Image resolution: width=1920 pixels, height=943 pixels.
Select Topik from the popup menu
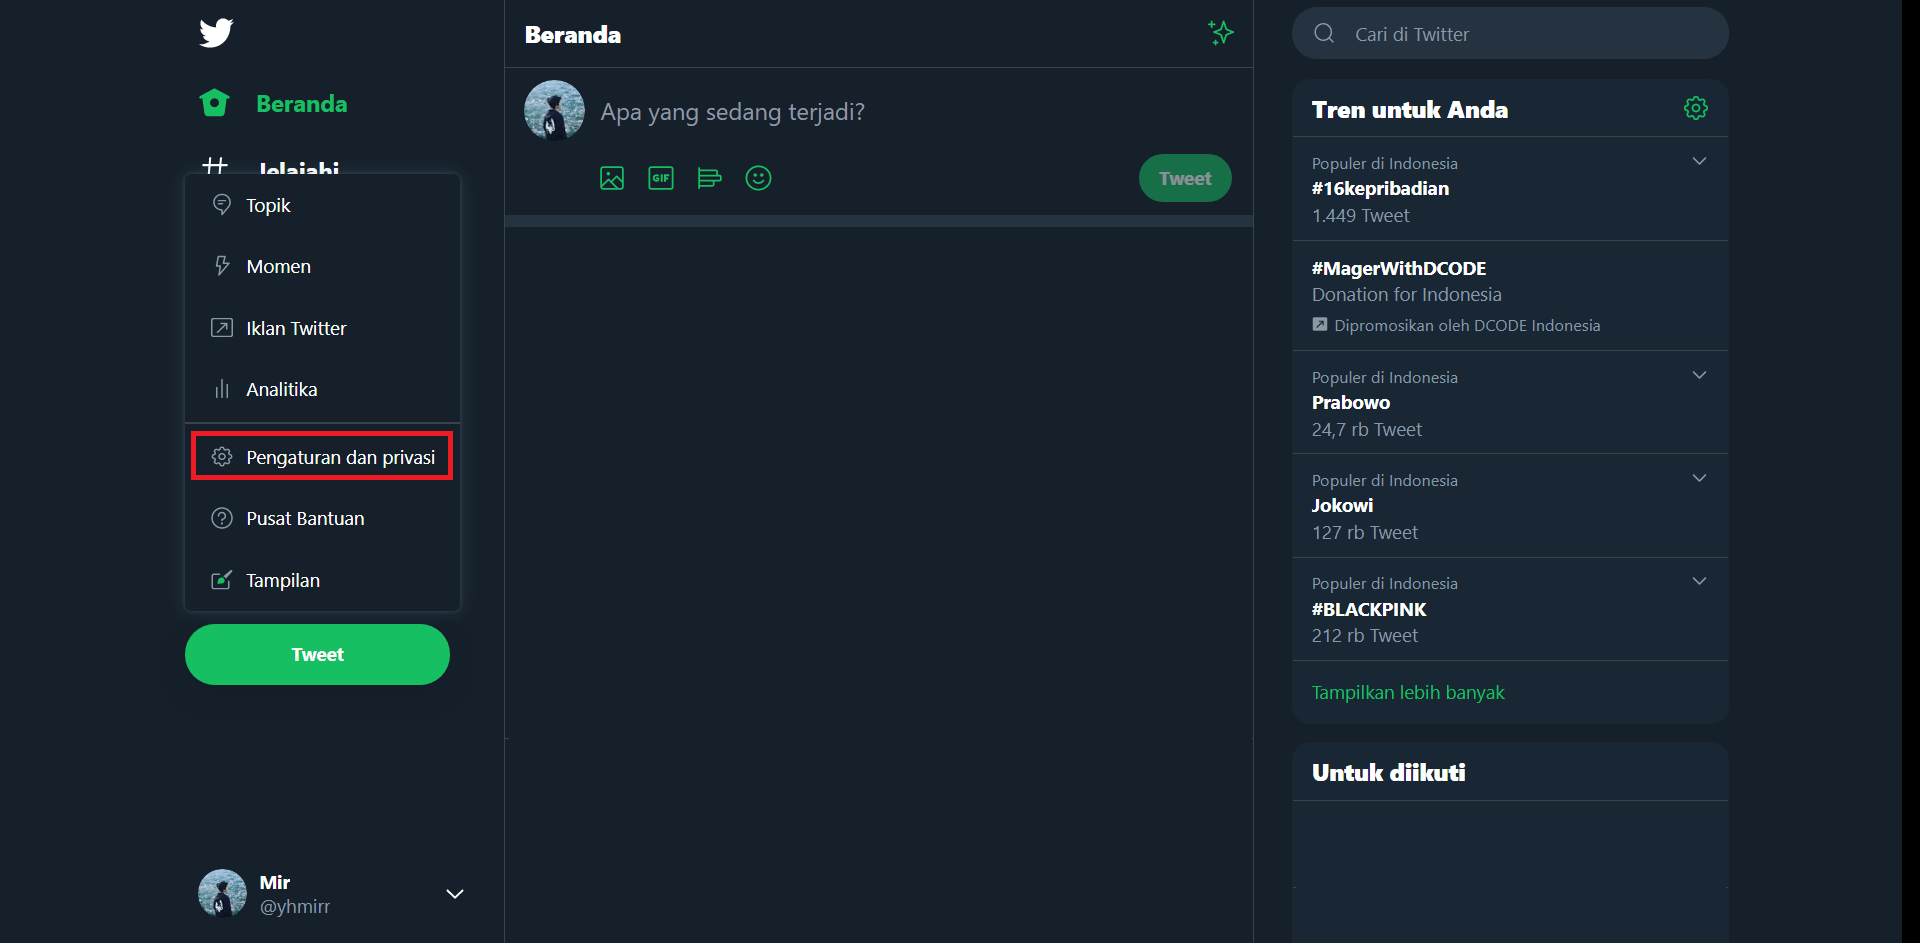(322, 205)
